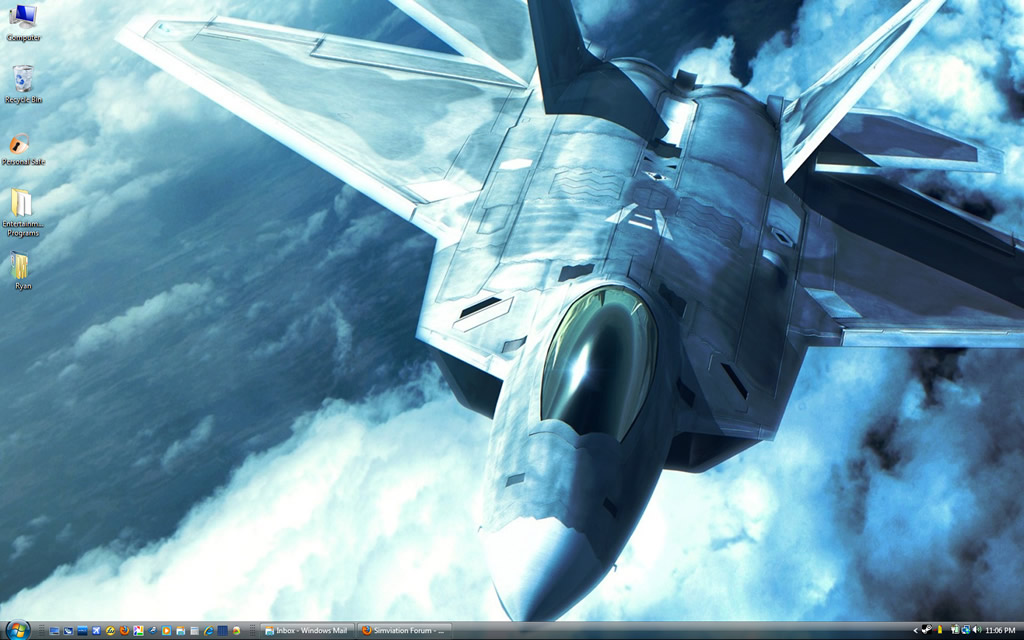Launch the blue airplane Quick Launch icon
This screenshot has width=1024, height=640.
(96, 630)
